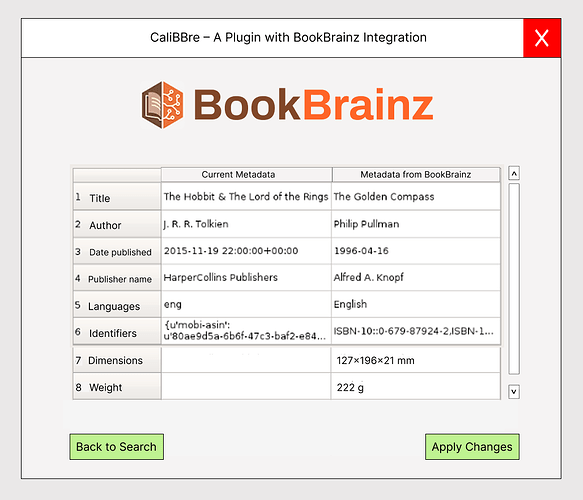Click the Back to Search button

point(116,446)
